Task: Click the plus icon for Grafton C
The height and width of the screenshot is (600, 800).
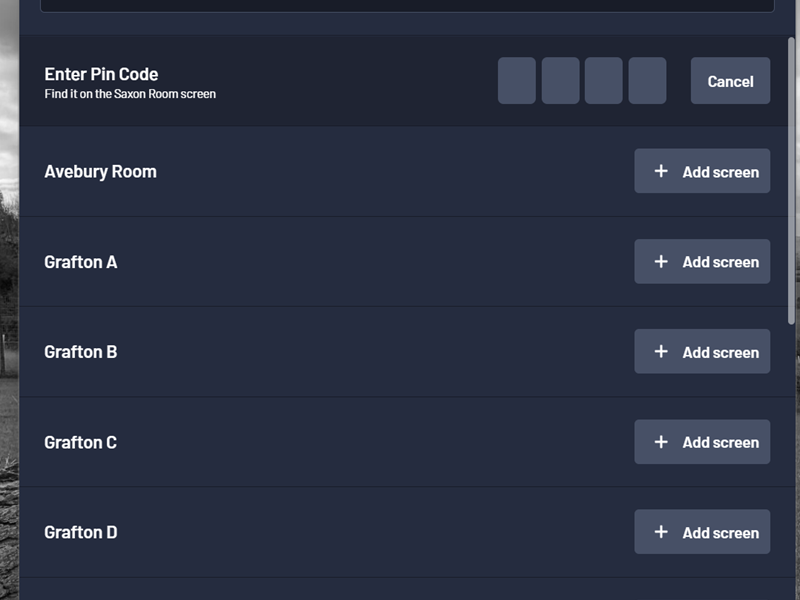Action: [x=661, y=442]
